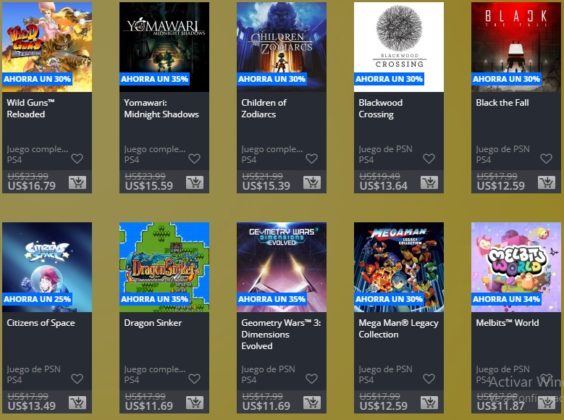Open the Citizens of Space title link
The image size is (564, 420).
point(41,323)
